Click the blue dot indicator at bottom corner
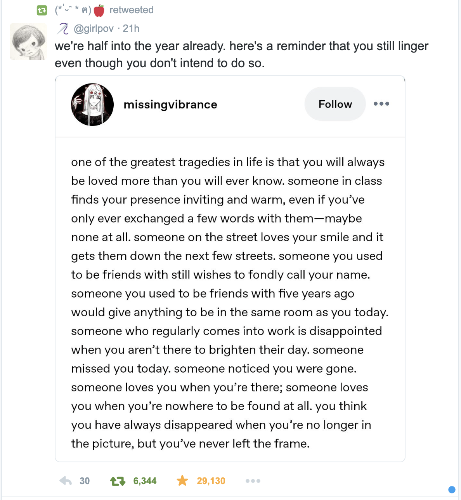The height and width of the screenshot is (500, 461). click(452, 489)
